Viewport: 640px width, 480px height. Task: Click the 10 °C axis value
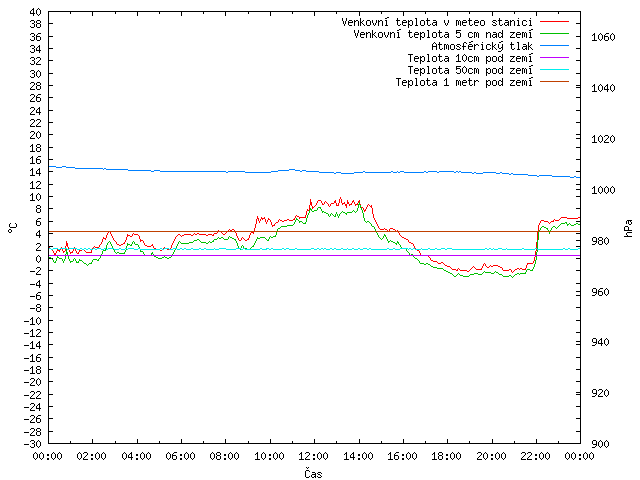pyautogui.click(x=36, y=197)
